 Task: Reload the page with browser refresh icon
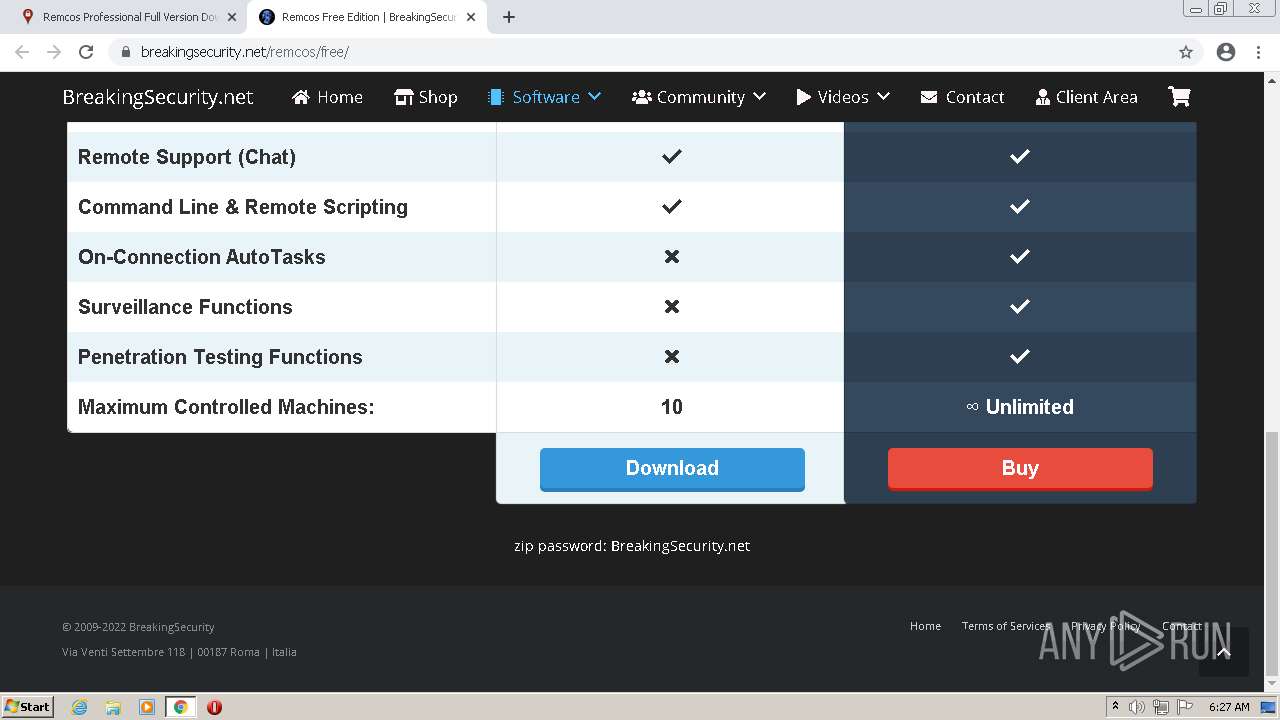click(x=86, y=52)
